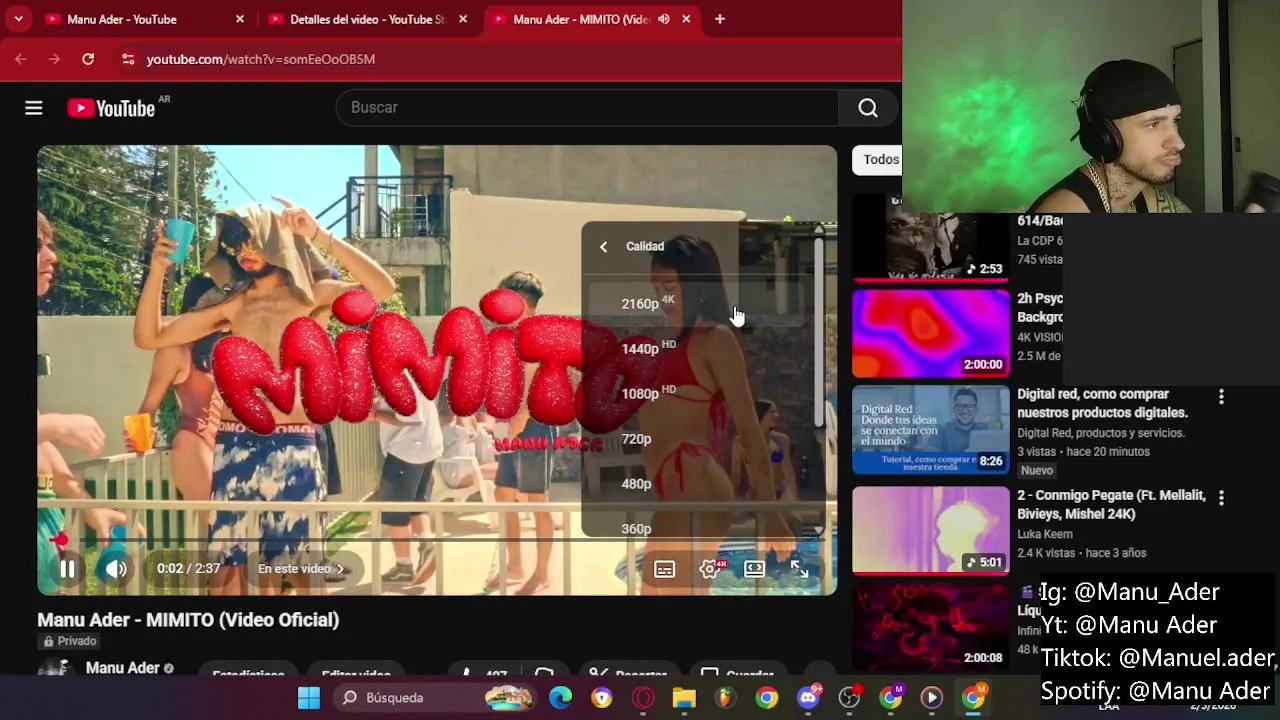Switch to 'Detalles del video' Studio tab
Image resolution: width=1280 pixels, height=720 pixels.
tap(367, 19)
